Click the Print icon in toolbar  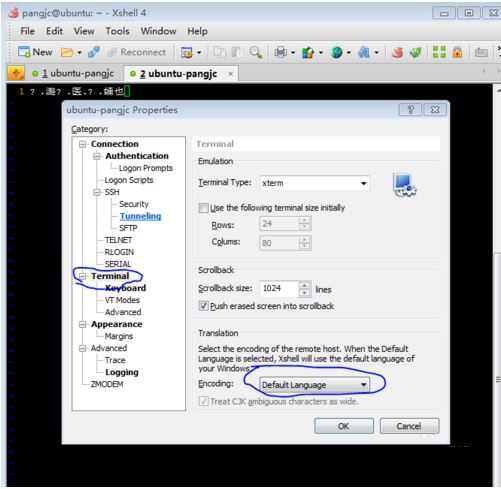pos(281,52)
